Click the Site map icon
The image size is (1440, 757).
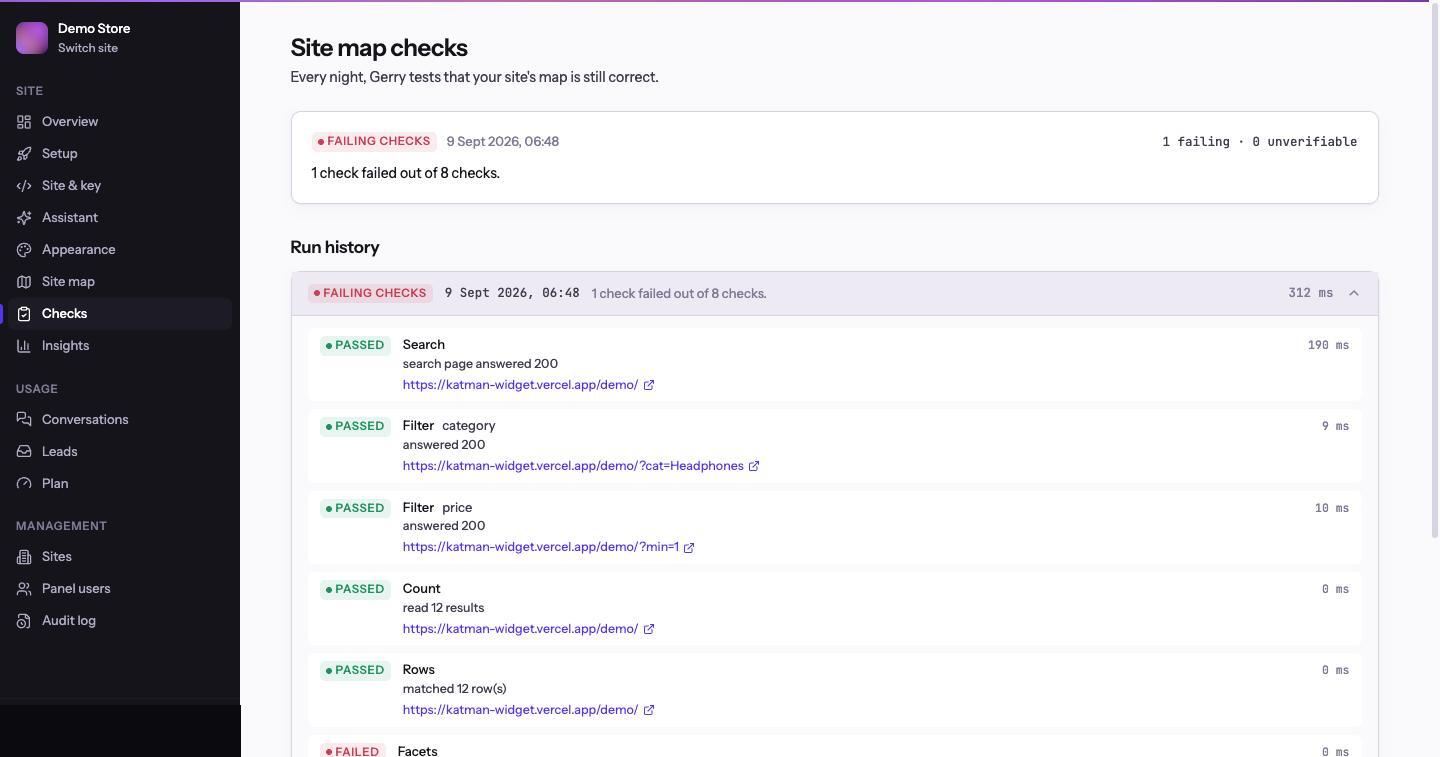click(x=24, y=282)
